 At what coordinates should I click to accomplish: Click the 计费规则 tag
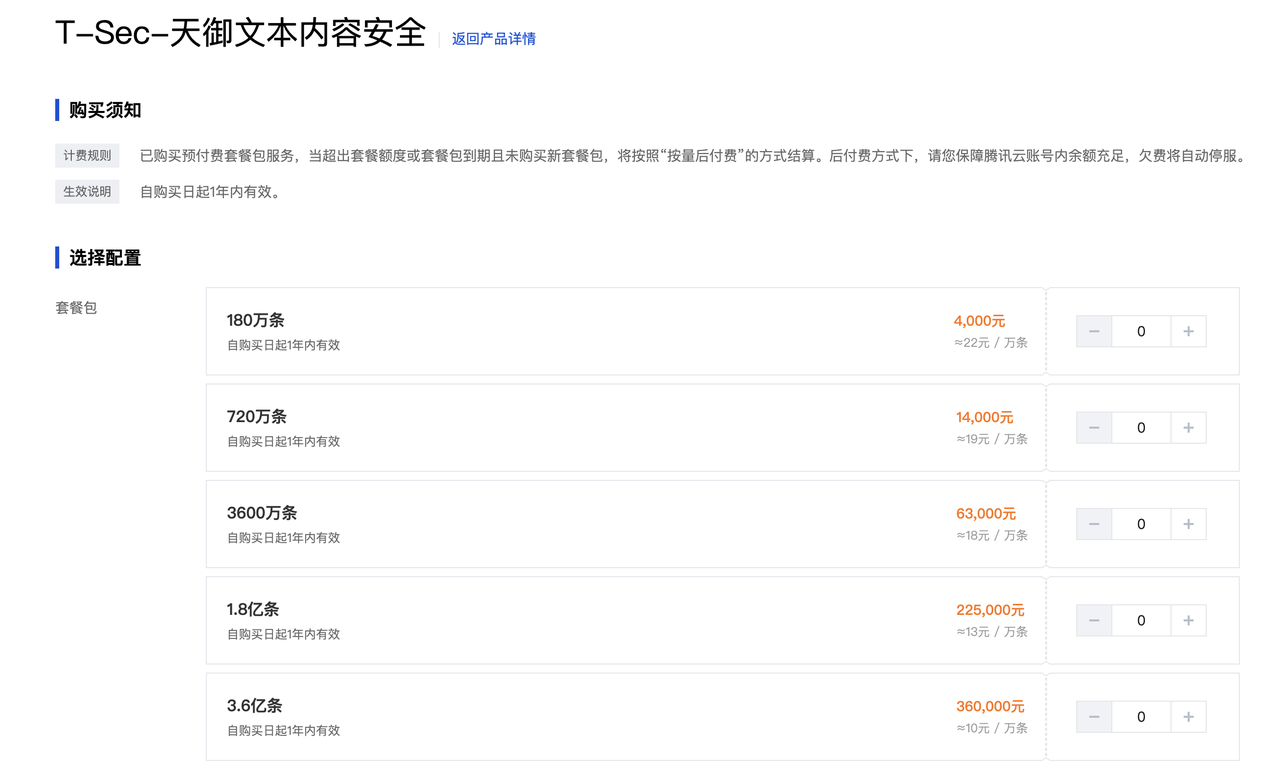coord(87,156)
